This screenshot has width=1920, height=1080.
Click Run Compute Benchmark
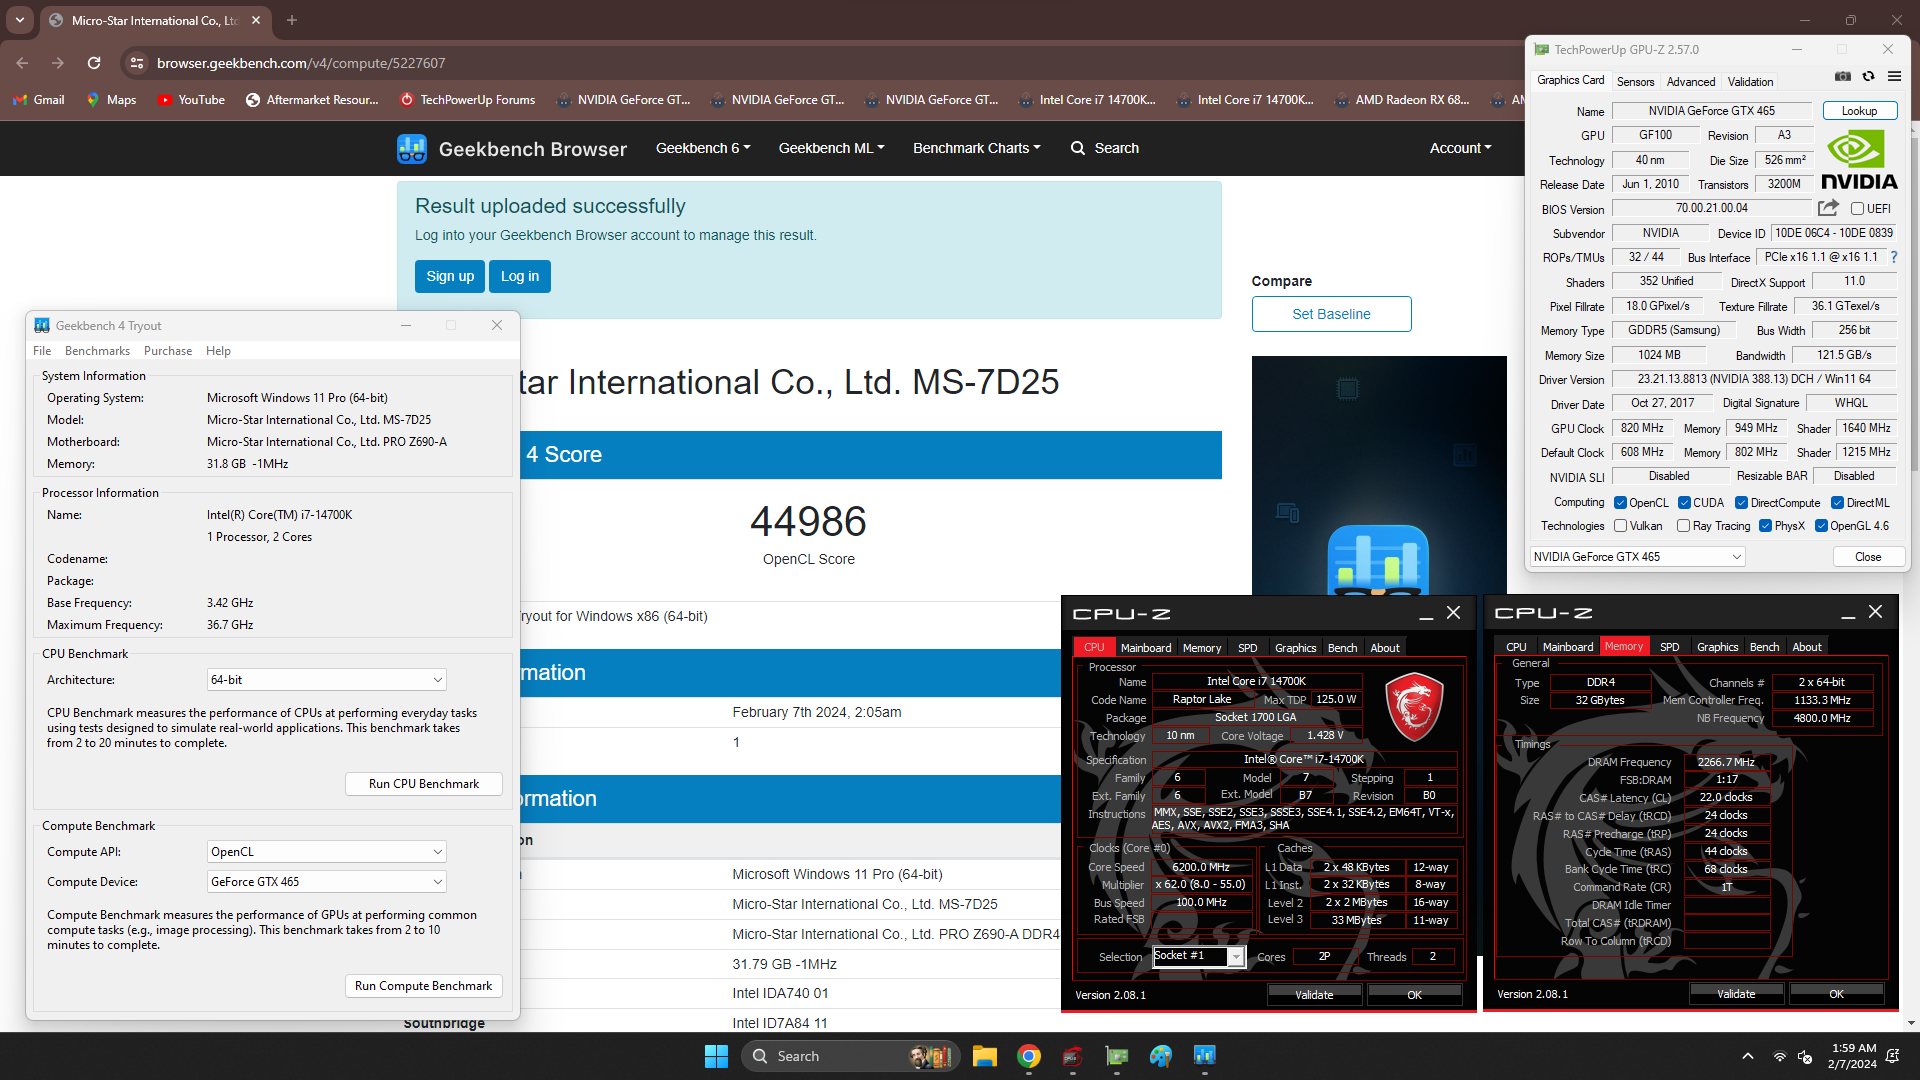click(423, 986)
